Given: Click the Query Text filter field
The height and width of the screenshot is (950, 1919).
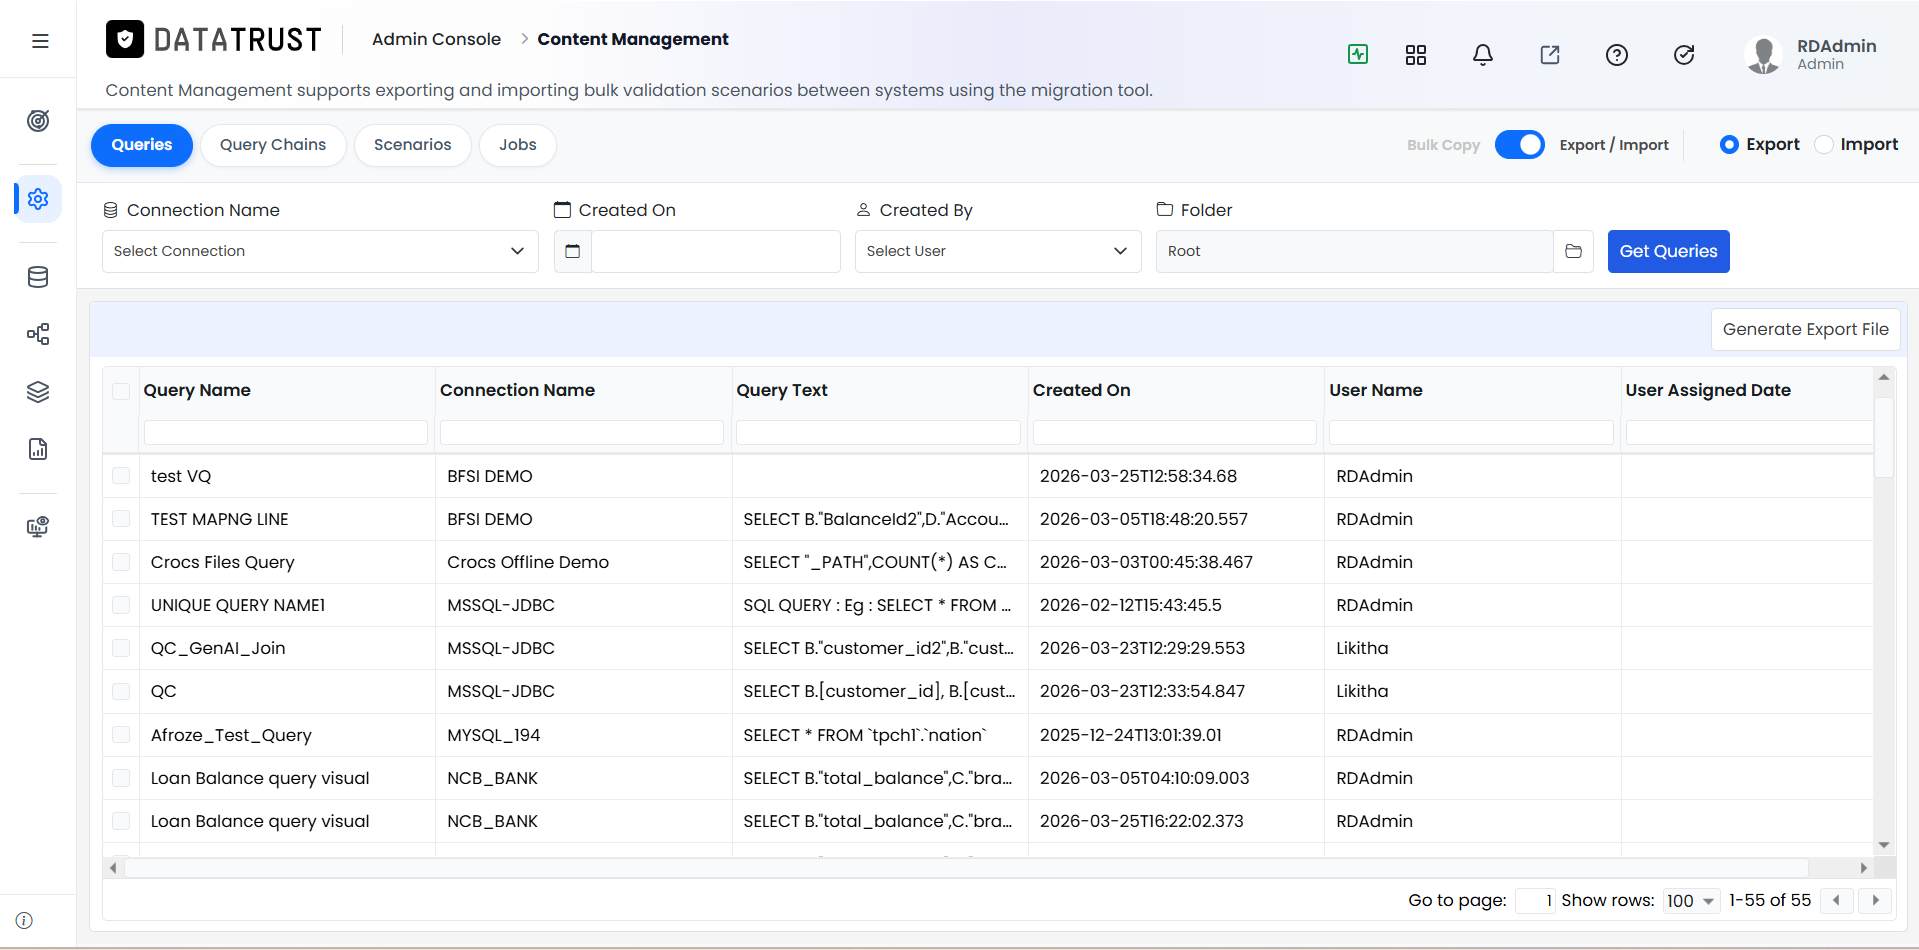Looking at the screenshot, I should (x=878, y=432).
